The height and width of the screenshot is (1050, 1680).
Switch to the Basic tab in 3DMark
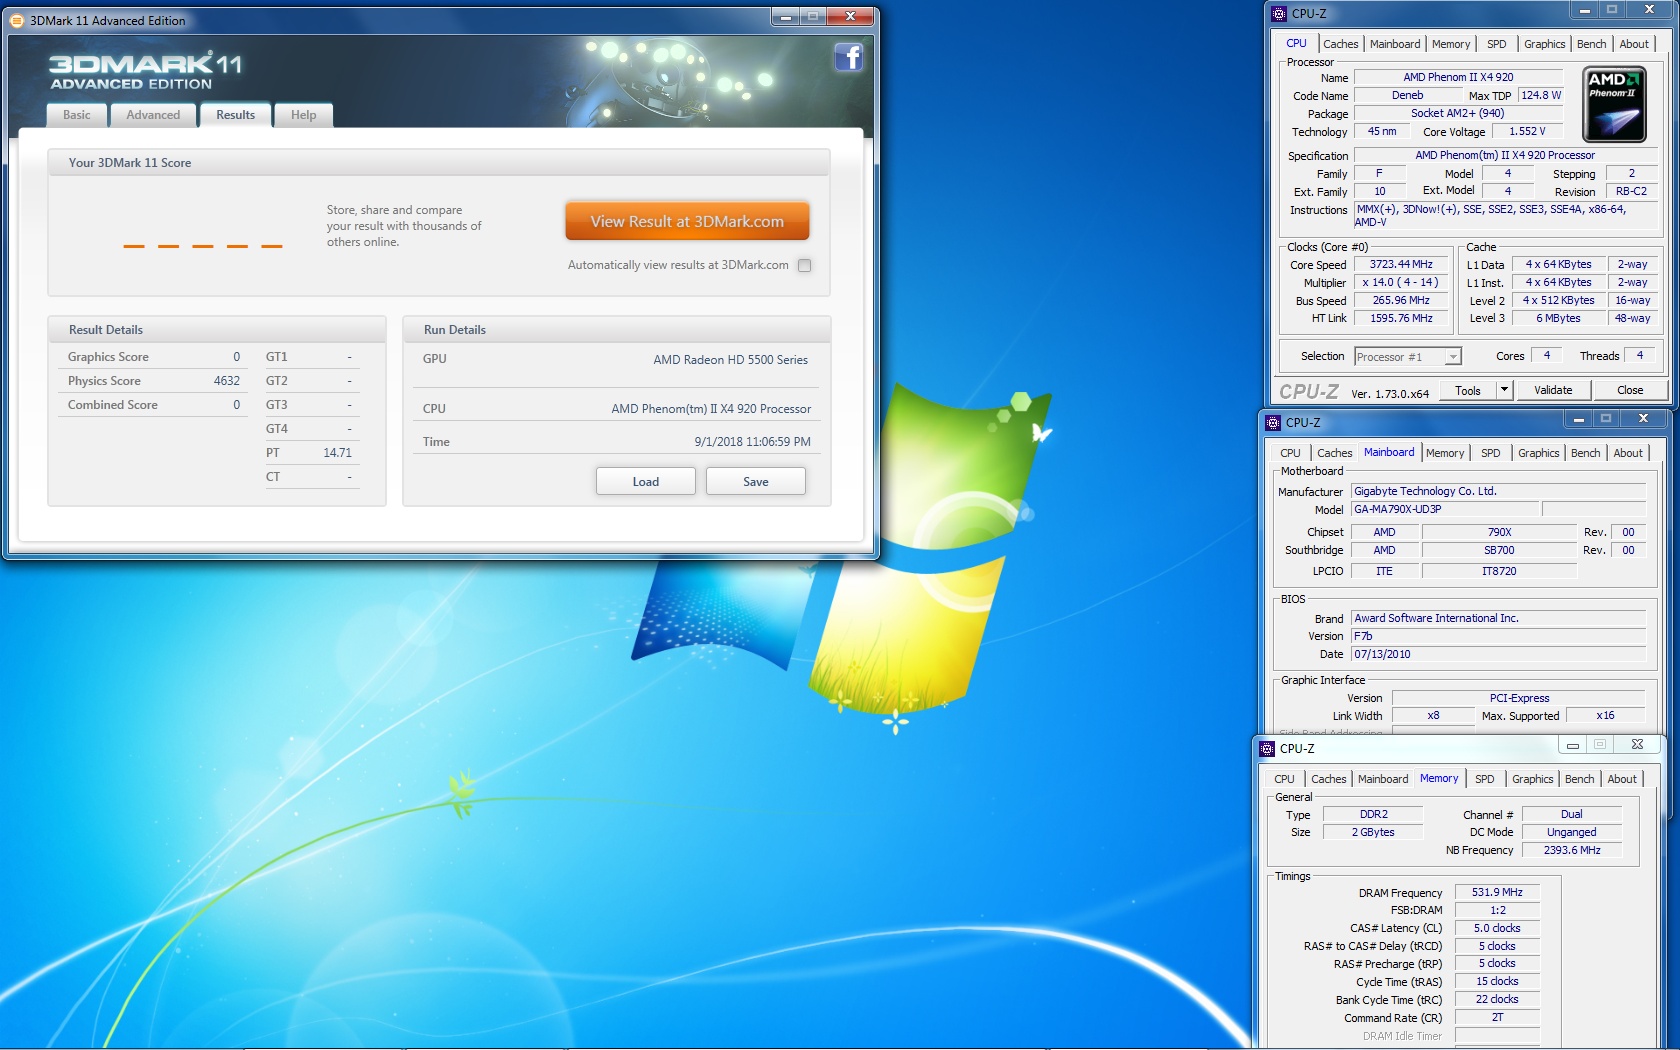[77, 115]
